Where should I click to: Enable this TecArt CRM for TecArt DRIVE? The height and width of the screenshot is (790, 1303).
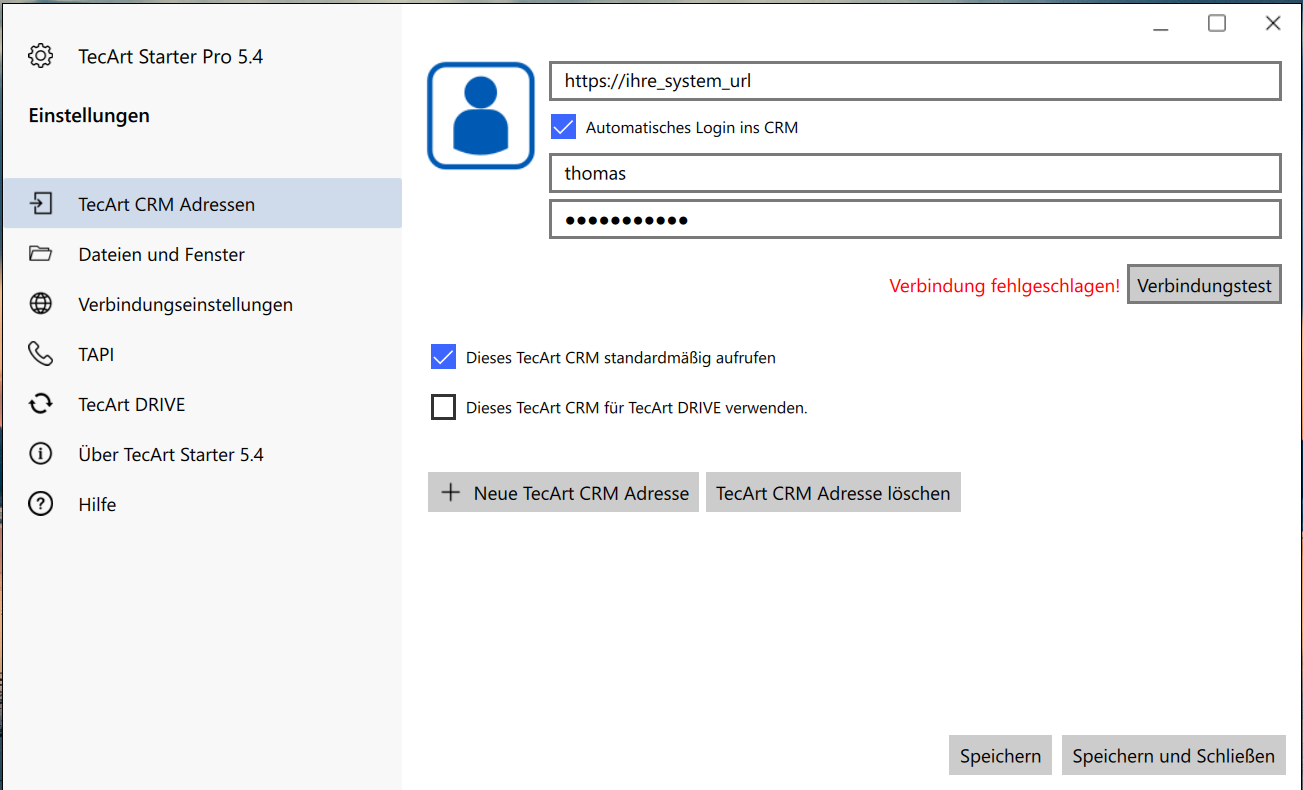point(443,407)
